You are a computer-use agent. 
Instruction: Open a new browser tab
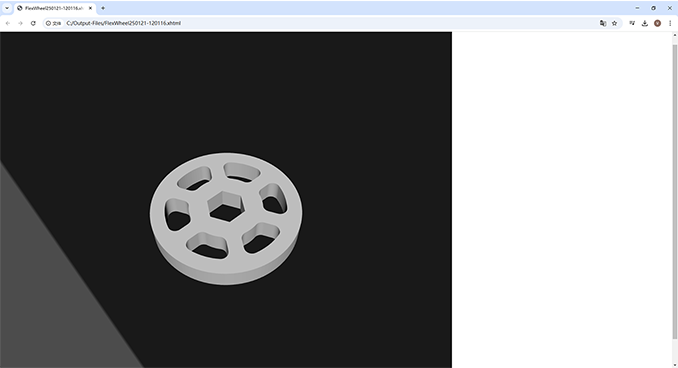pyautogui.click(x=103, y=8)
